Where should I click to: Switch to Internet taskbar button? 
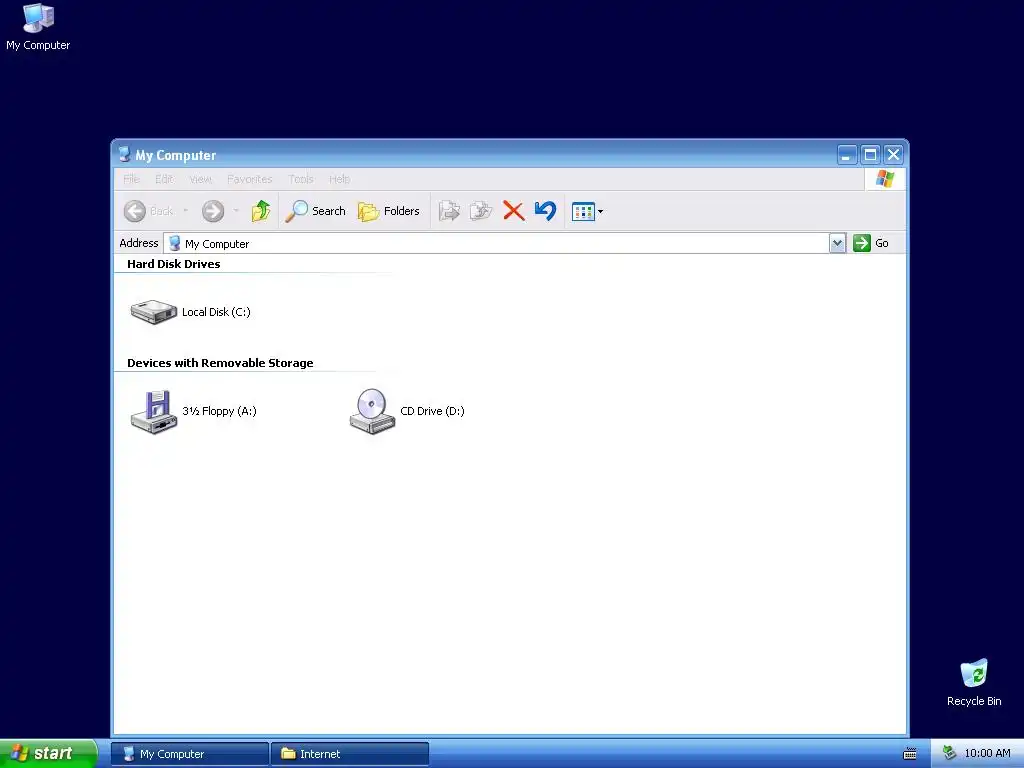pos(350,754)
